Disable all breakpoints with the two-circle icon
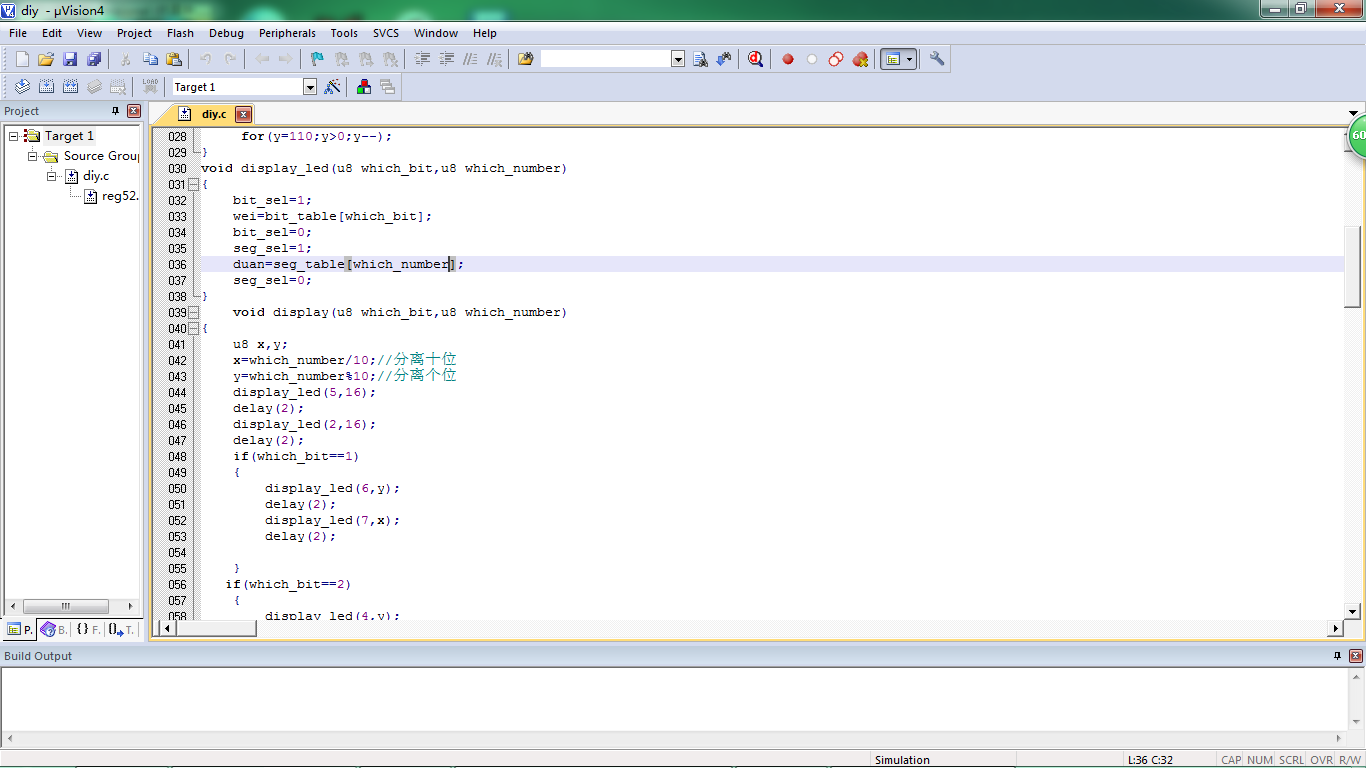 [x=836, y=59]
